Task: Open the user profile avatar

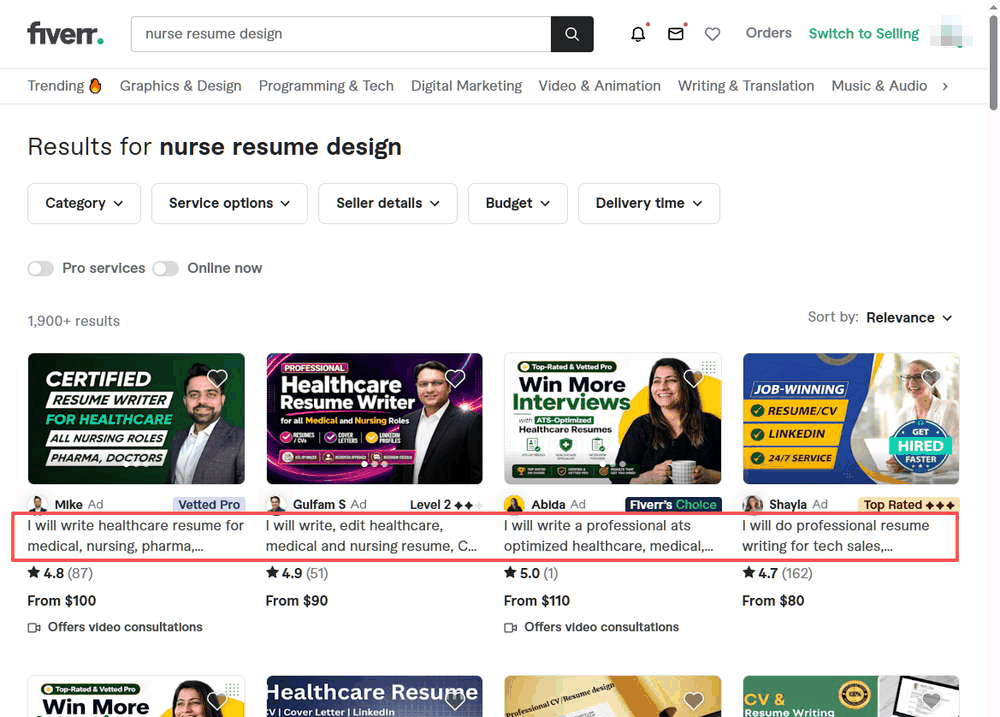Action: [x=951, y=33]
